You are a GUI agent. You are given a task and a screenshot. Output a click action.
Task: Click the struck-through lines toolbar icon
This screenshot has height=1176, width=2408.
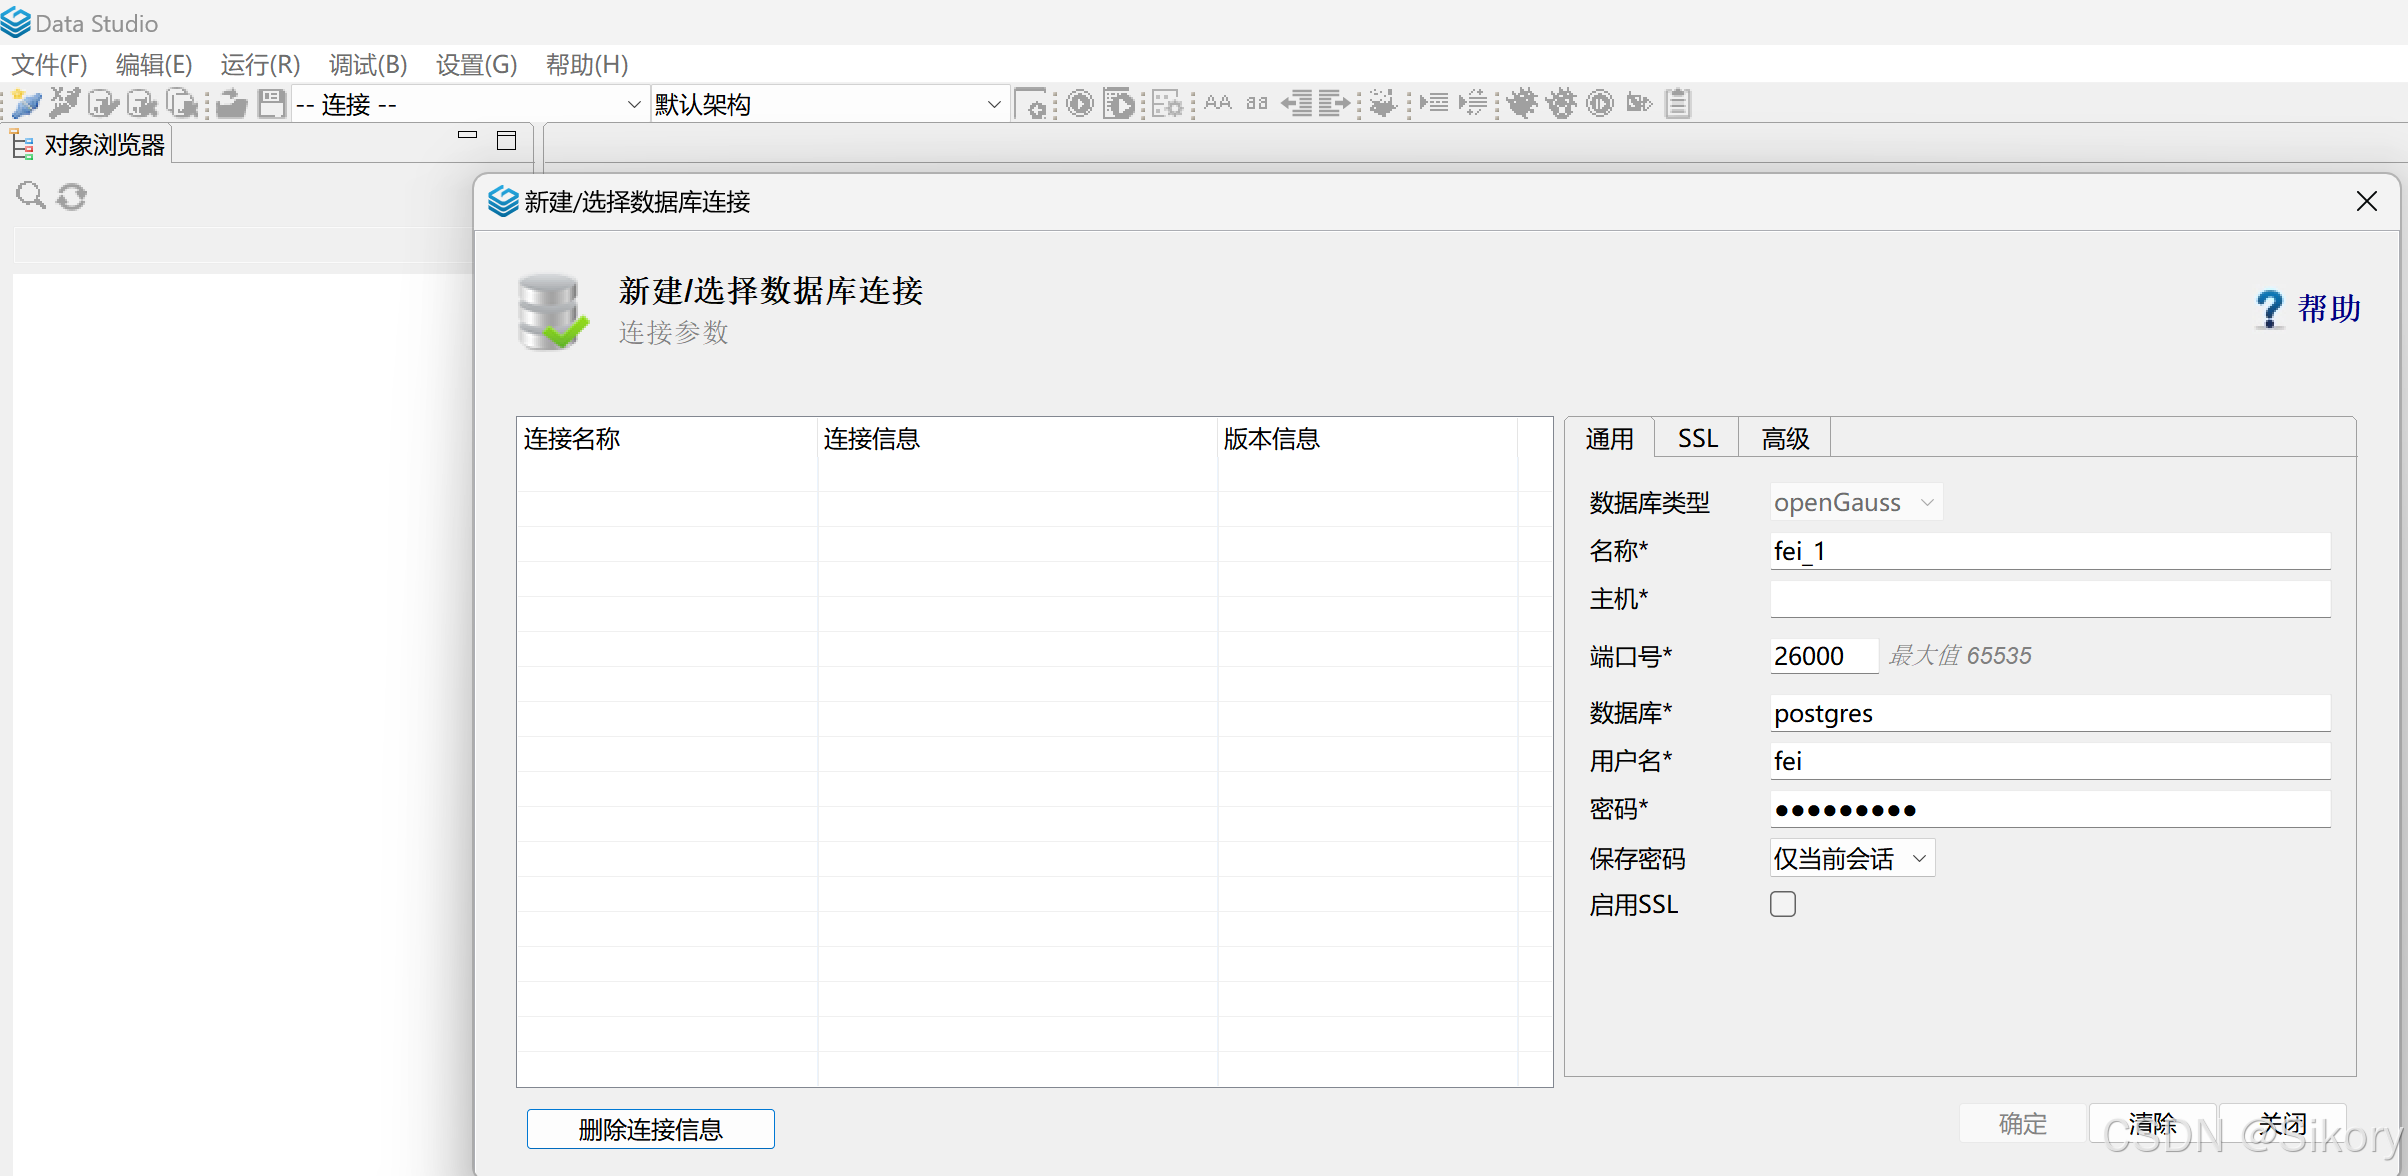1473,103
